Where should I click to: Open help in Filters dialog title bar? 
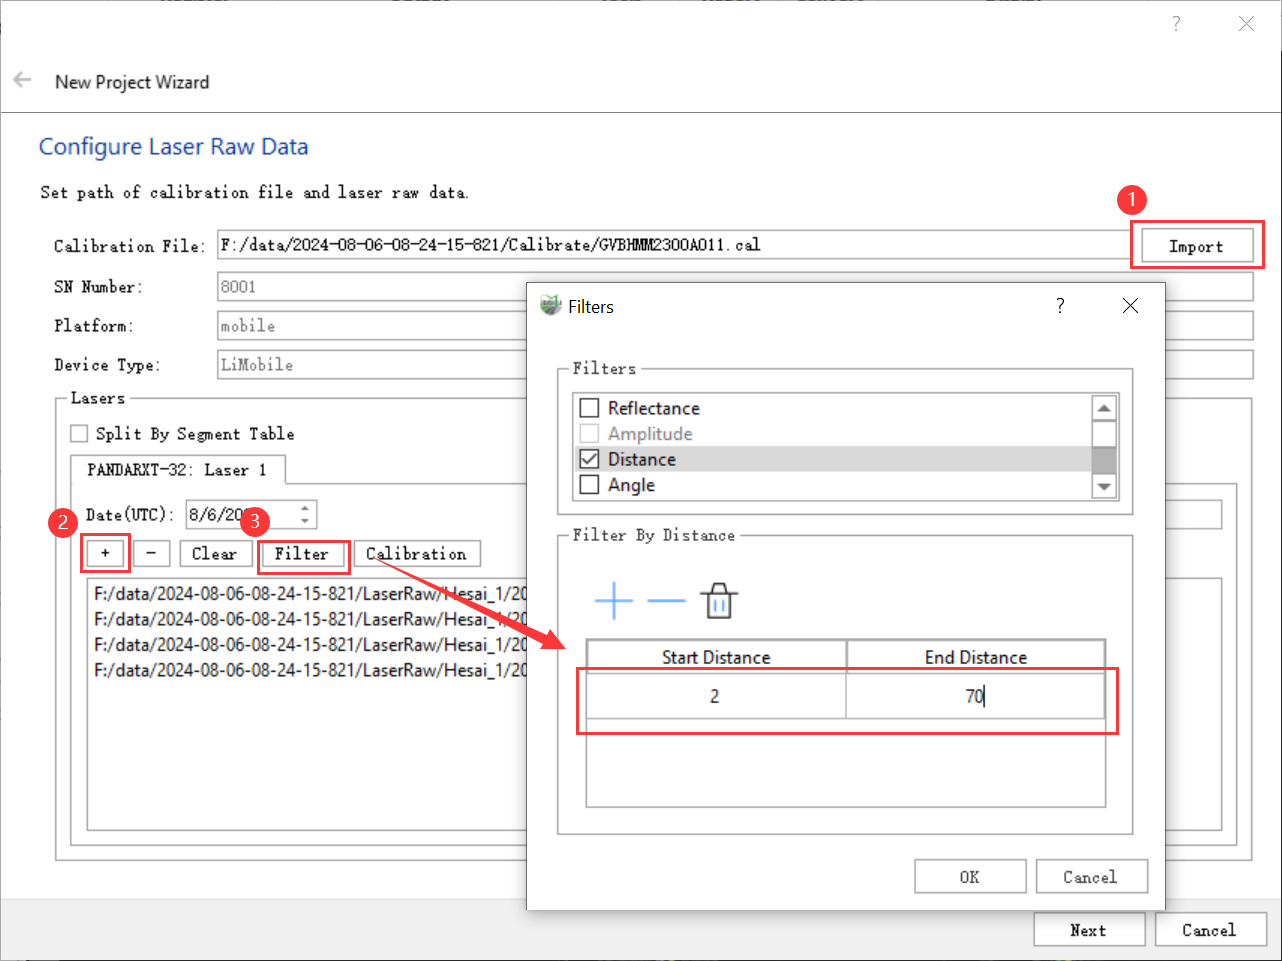tap(1060, 306)
